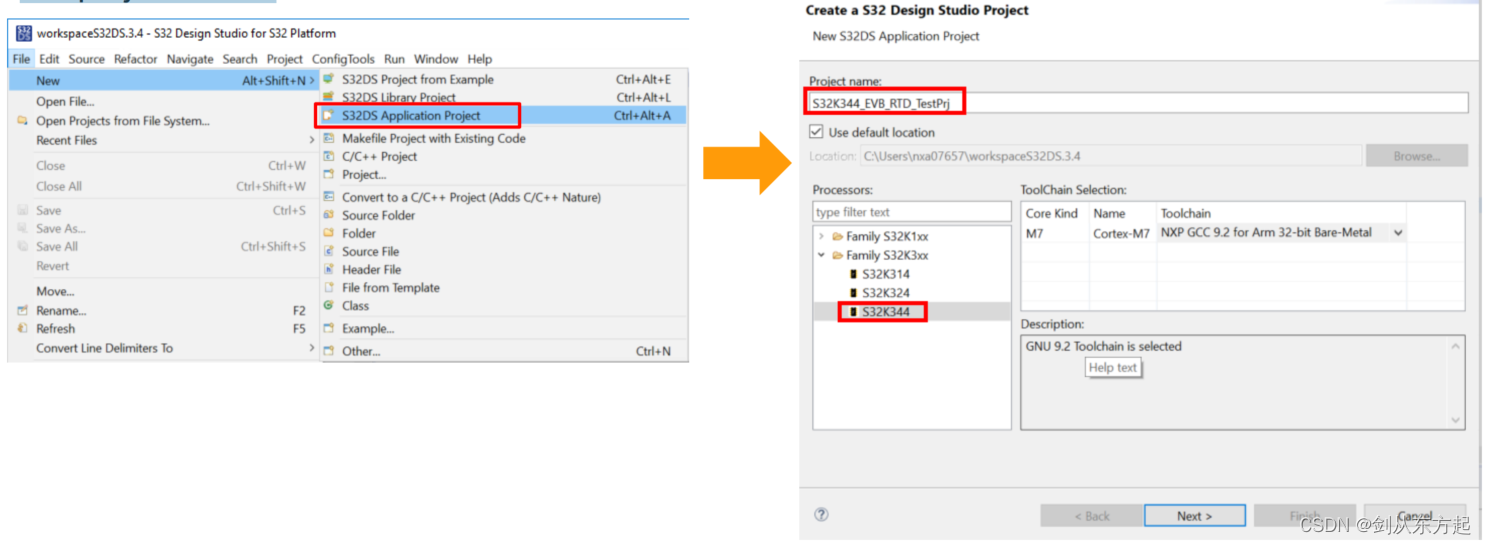Click the Source Folder icon
The width and height of the screenshot is (1486, 544).
tap(328, 215)
